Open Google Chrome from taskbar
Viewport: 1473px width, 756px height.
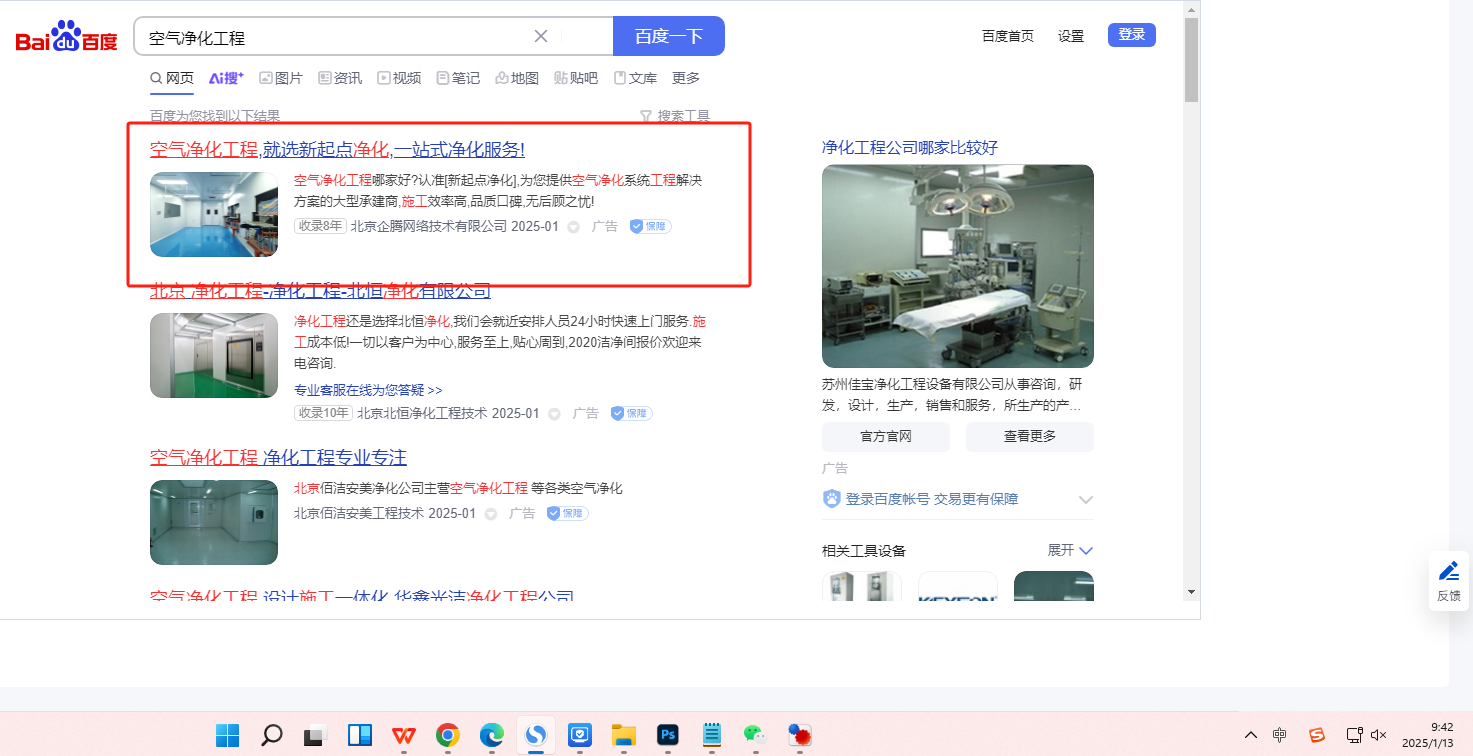tap(448, 735)
